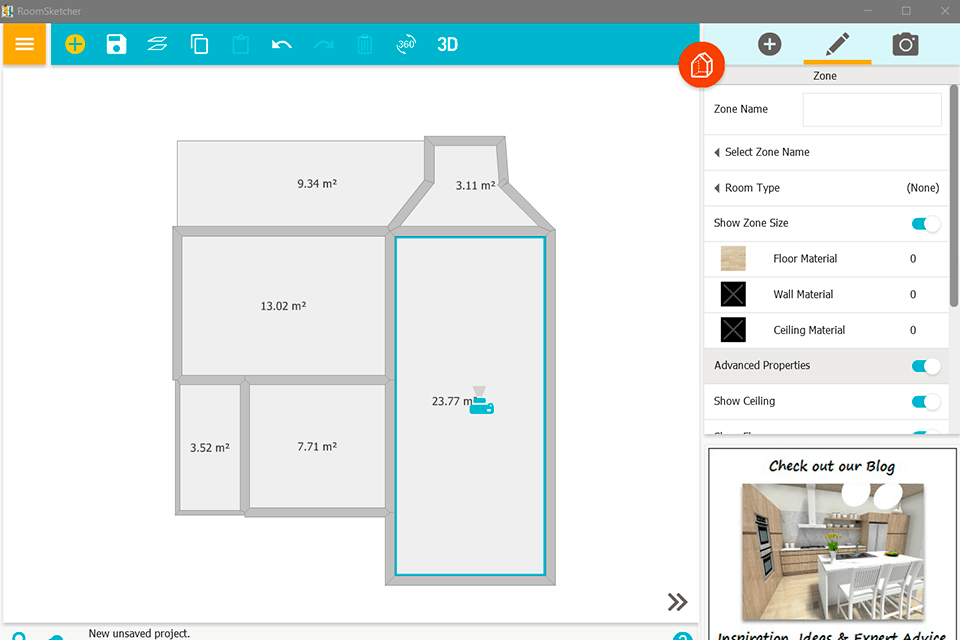Select the 7.71 m² room
The height and width of the screenshot is (640, 960).
[317, 446]
